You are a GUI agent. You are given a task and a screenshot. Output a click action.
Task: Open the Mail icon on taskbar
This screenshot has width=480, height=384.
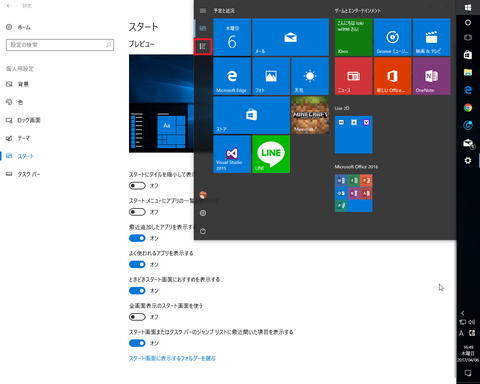pos(468,143)
